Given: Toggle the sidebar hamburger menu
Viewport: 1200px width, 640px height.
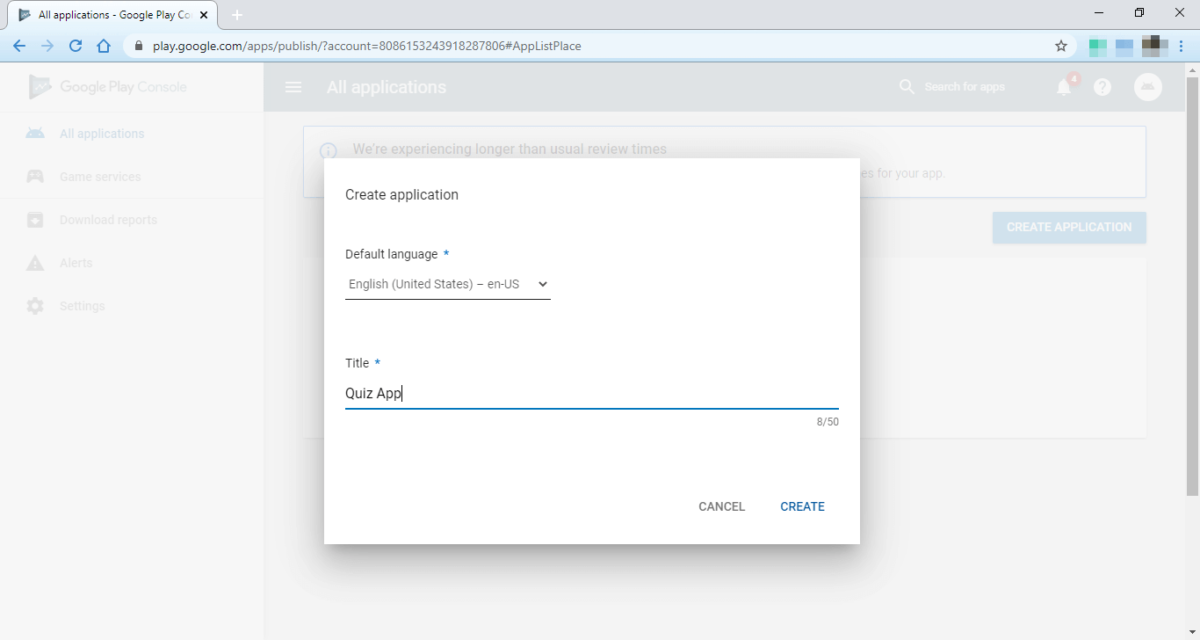Looking at the screenshot, I should pos(293,87).
